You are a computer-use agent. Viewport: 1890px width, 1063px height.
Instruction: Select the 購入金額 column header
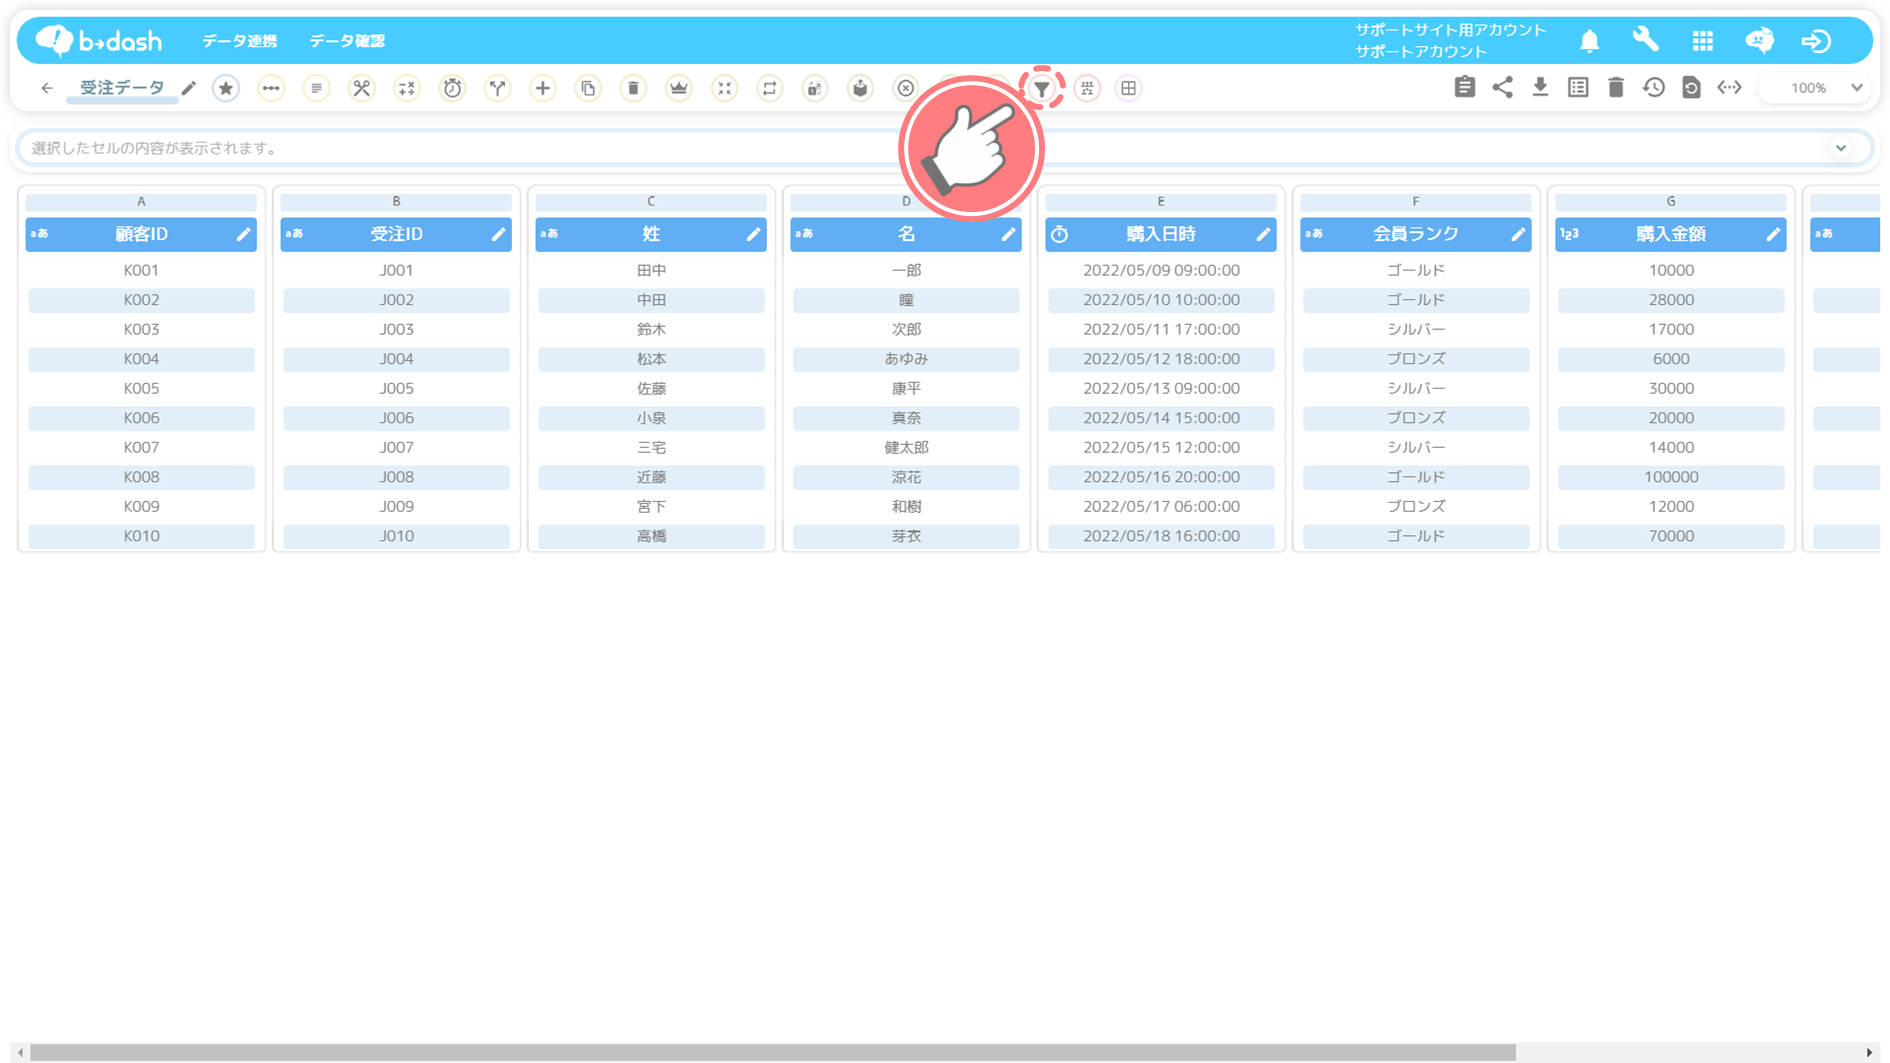click(1671, 234)
